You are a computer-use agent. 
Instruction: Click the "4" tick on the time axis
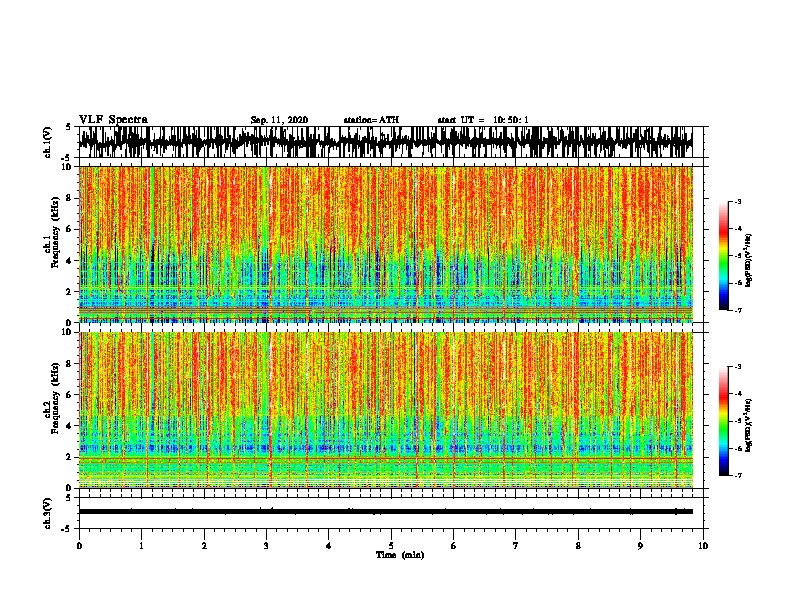[x=329, y=546]
